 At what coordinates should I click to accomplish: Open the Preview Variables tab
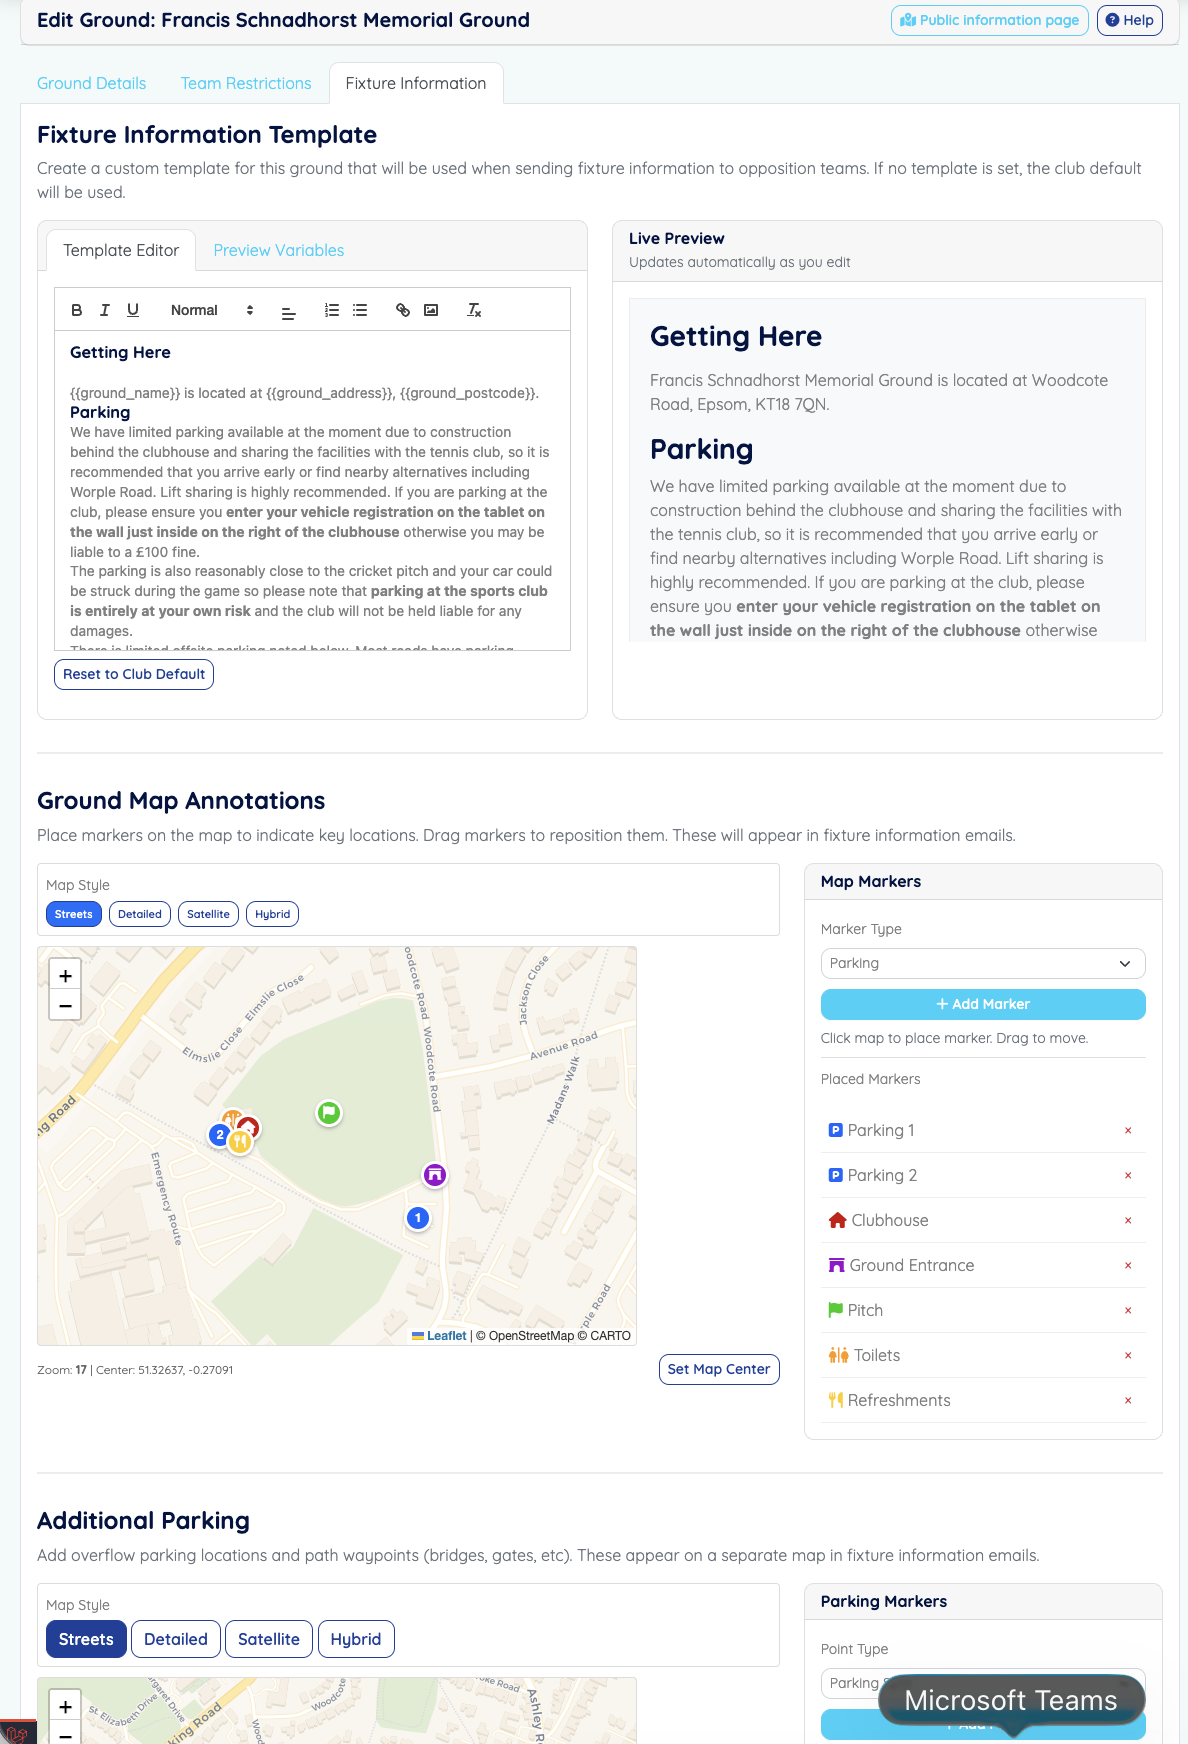[x=279, y=250]
